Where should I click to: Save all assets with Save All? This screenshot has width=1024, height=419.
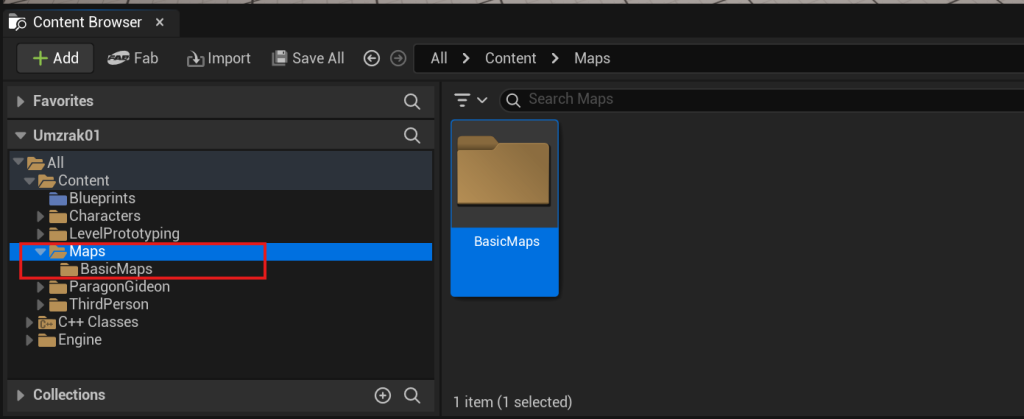(308, 58)
